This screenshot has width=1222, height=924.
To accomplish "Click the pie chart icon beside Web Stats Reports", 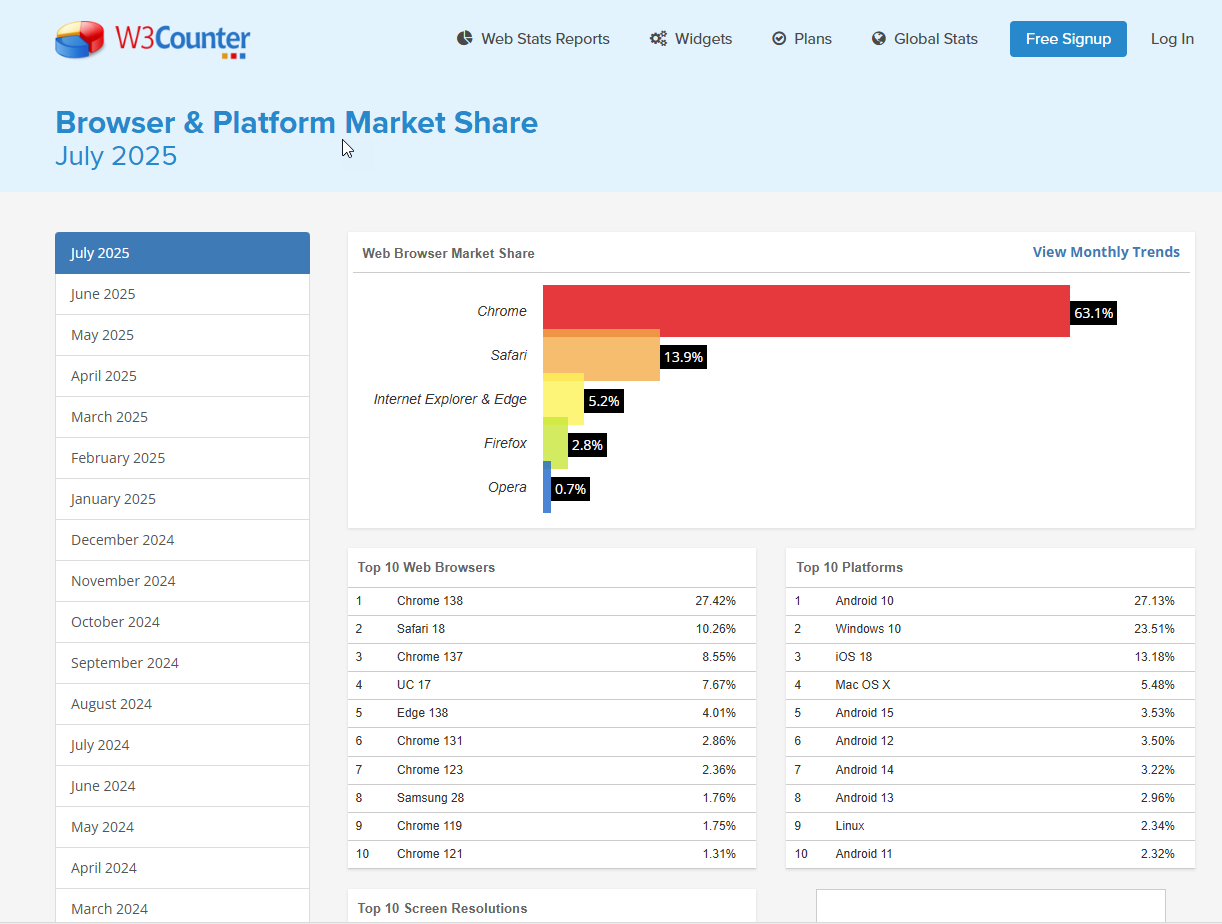I will point(464,39).
